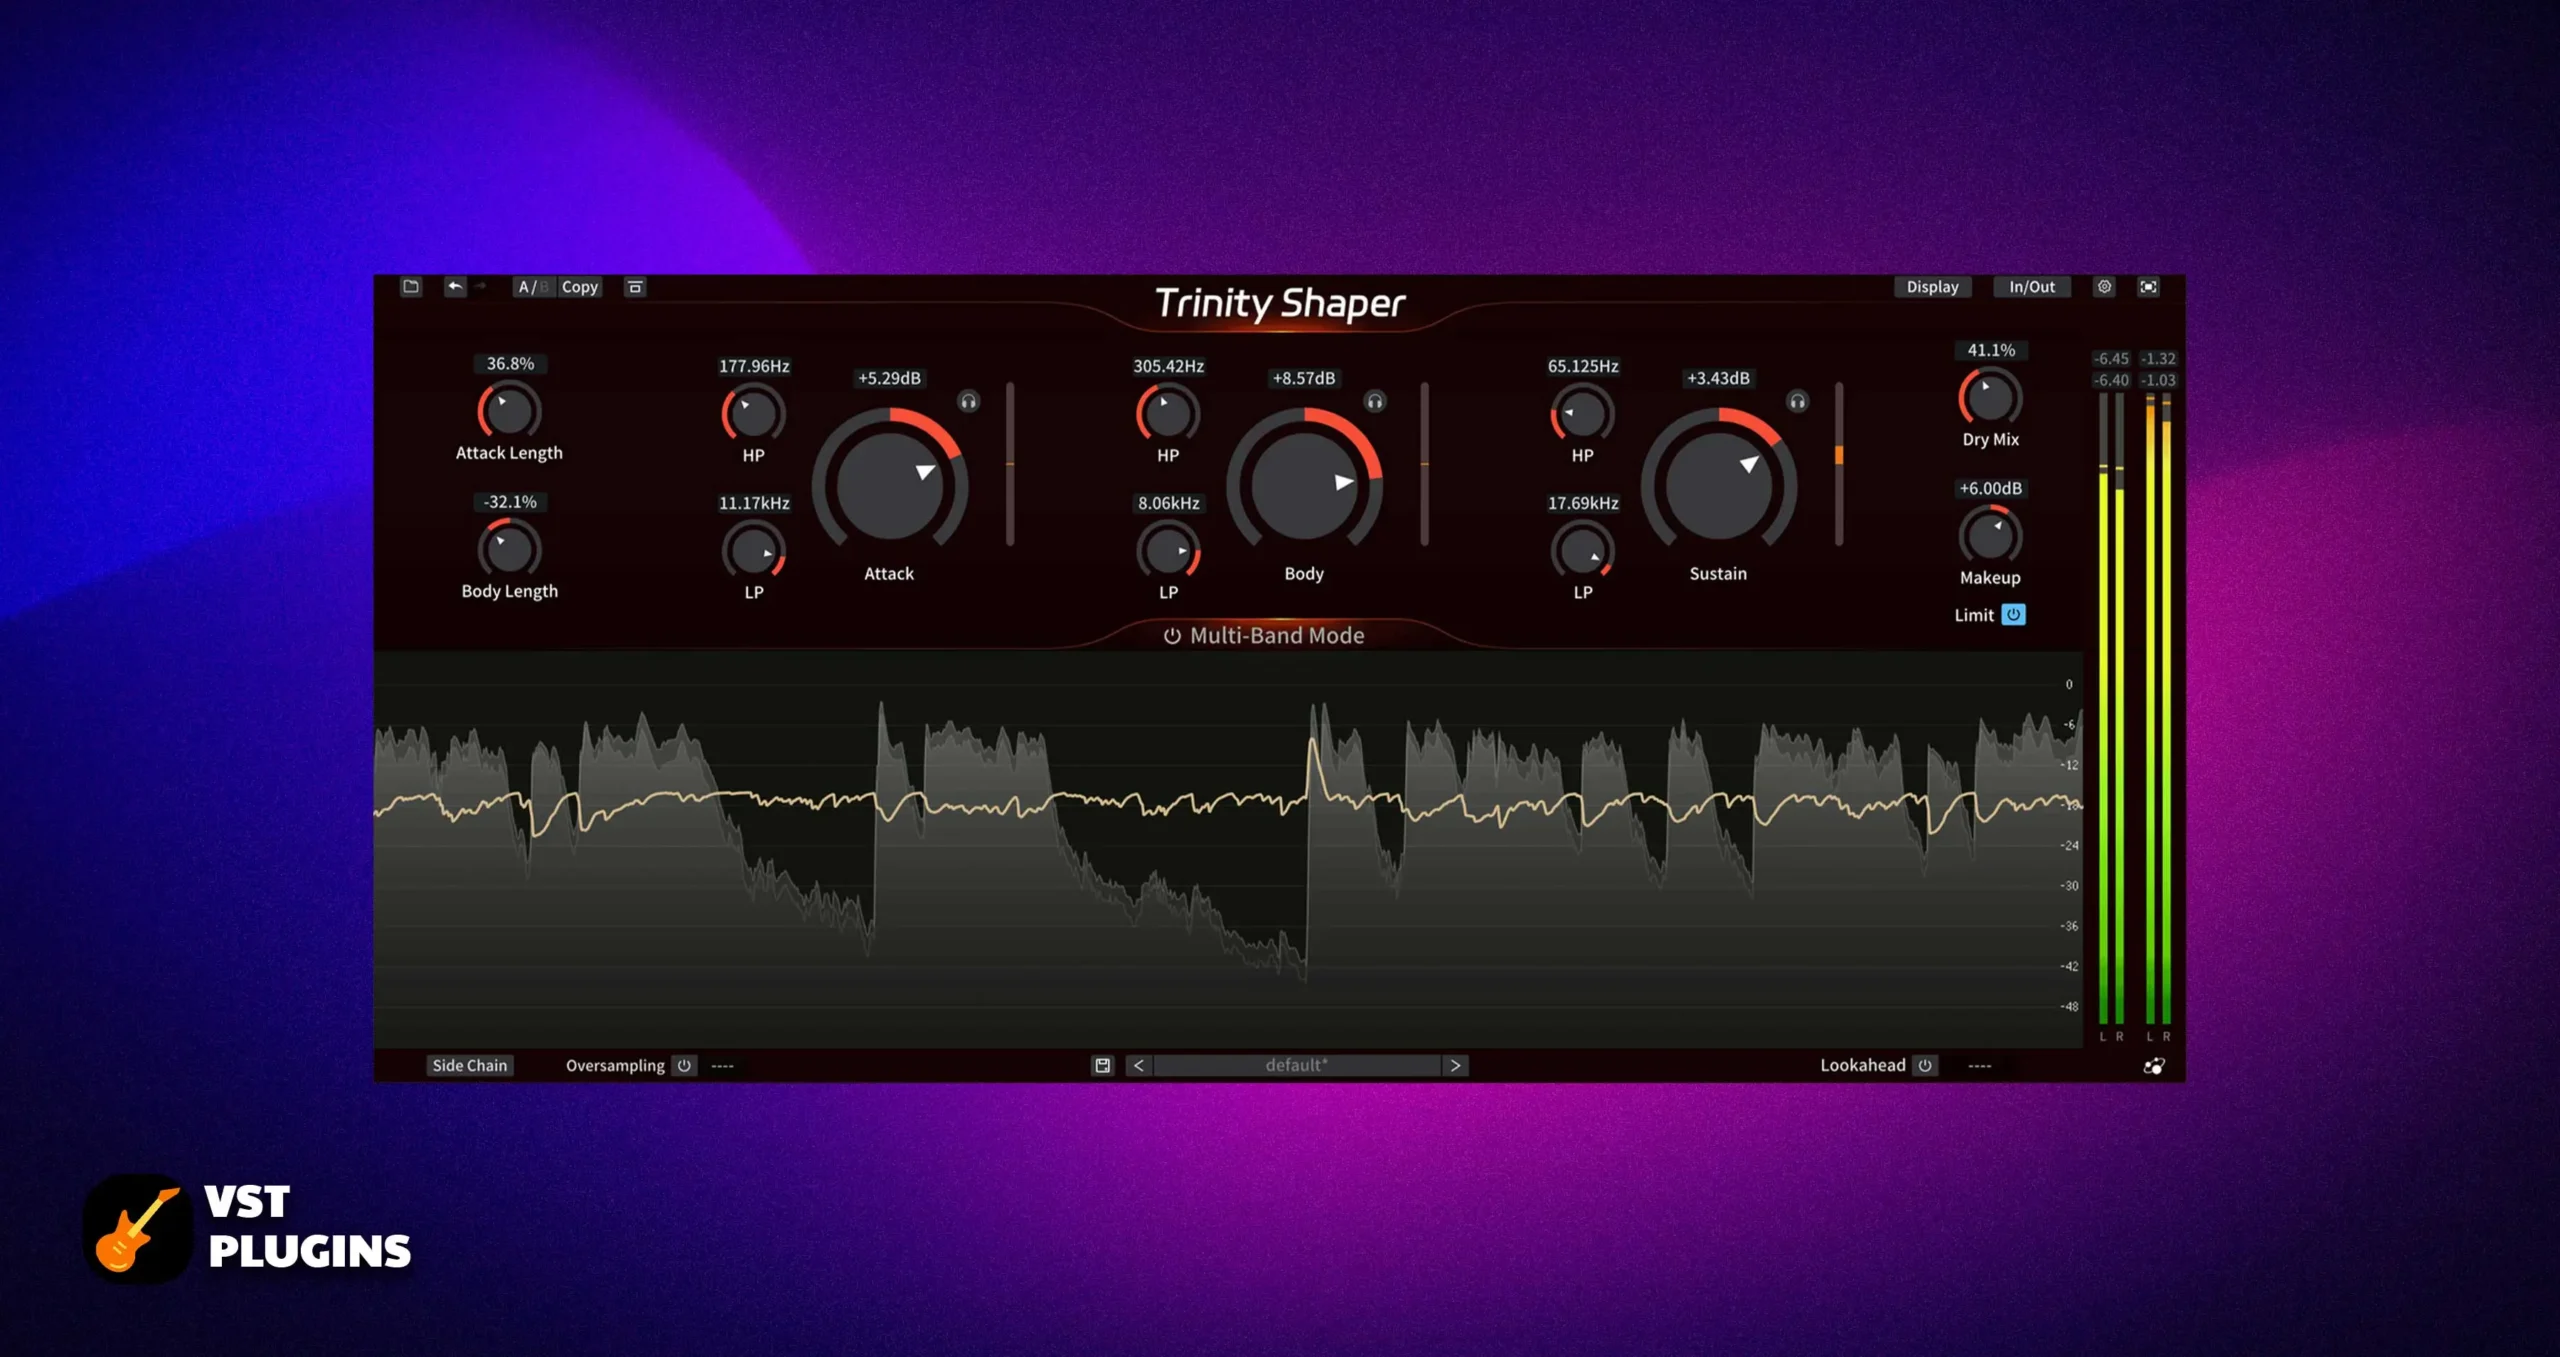Click the Copy button
This screenshot has height=1357, width=2560.
point(579,287)
